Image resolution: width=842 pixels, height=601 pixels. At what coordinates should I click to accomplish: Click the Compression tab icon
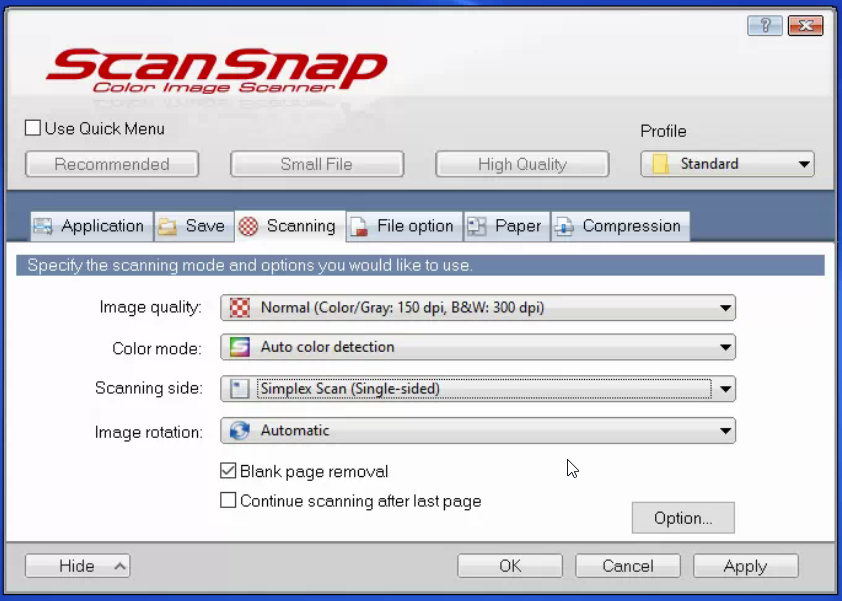(x=564, y=226)
